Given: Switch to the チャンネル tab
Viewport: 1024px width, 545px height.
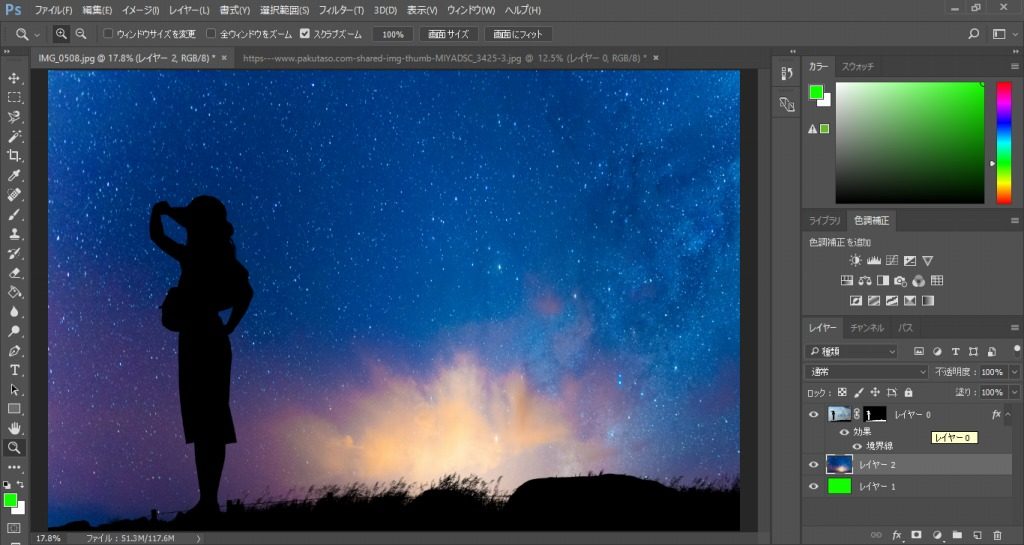Looking at the screenshot, I should click(867, 328).
